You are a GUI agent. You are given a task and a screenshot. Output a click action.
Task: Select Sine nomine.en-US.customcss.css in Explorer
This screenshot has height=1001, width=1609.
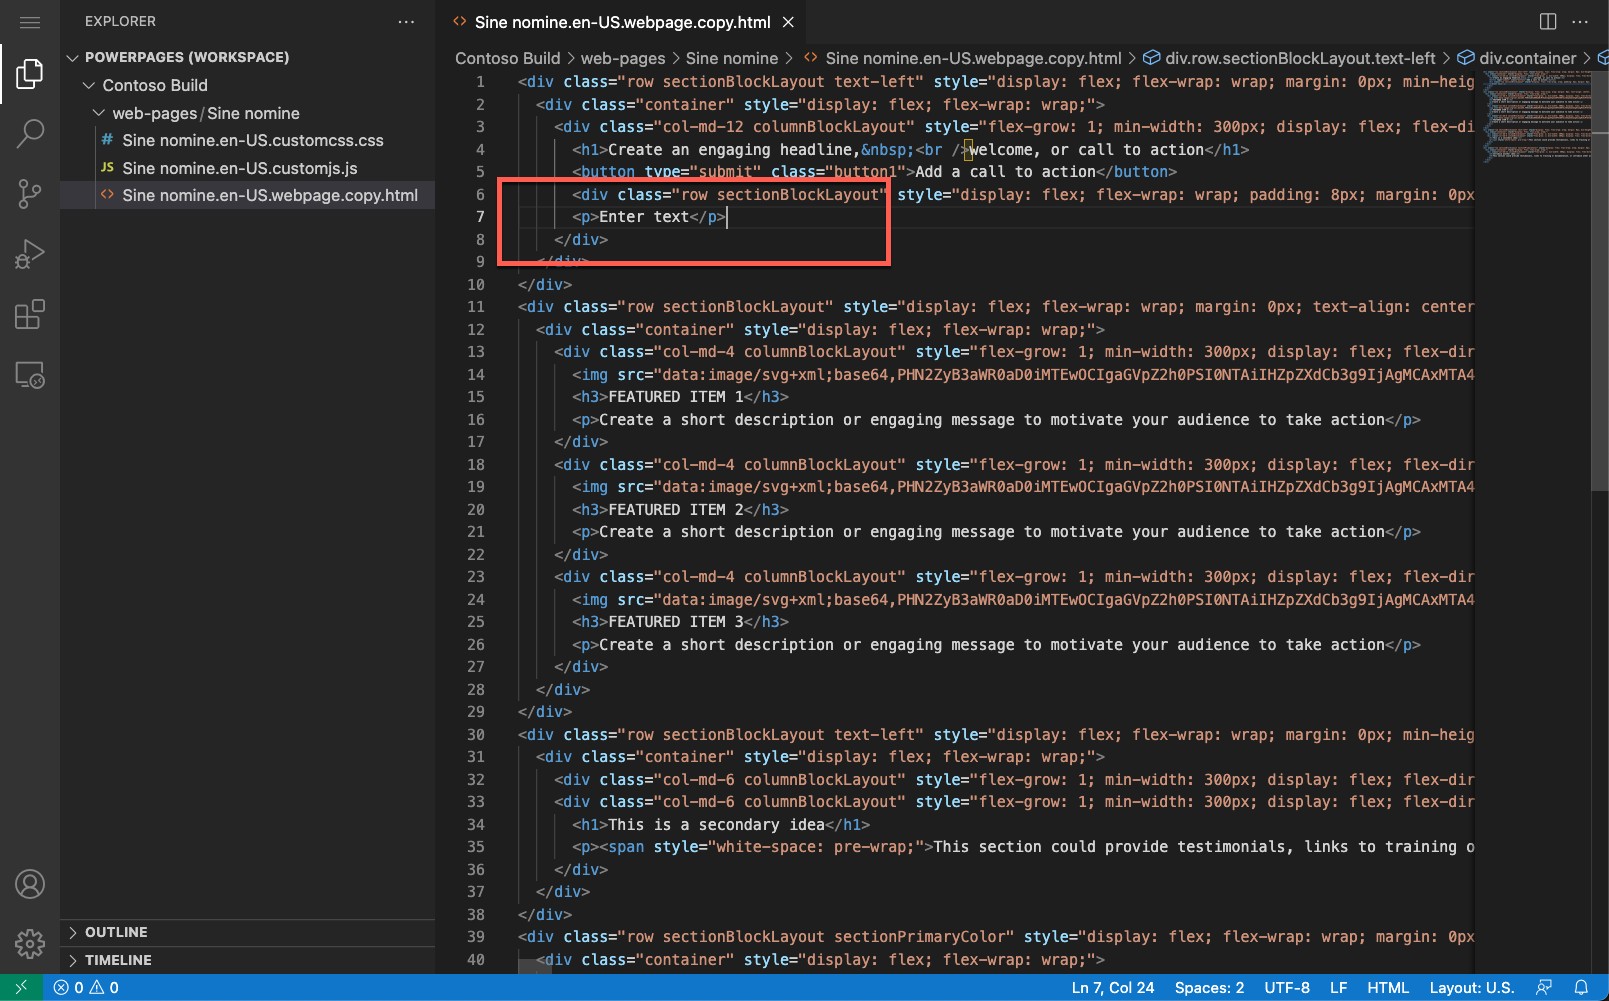click(252, 140)
